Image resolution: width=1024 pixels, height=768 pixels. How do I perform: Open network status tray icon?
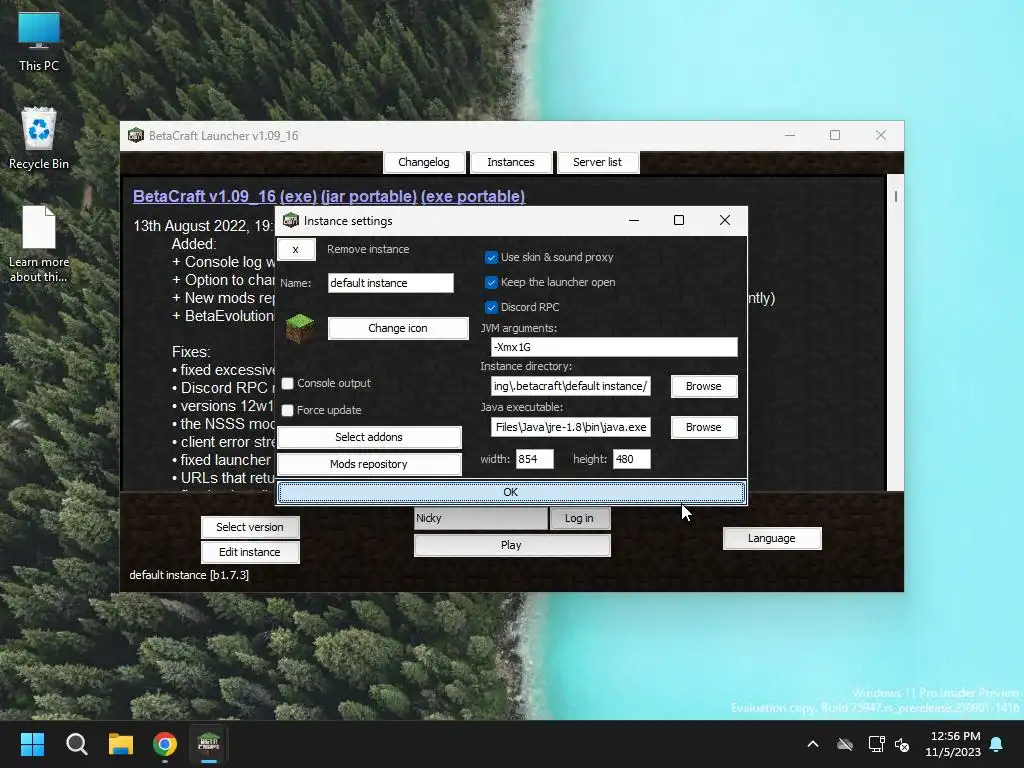[x=876, y=744]
